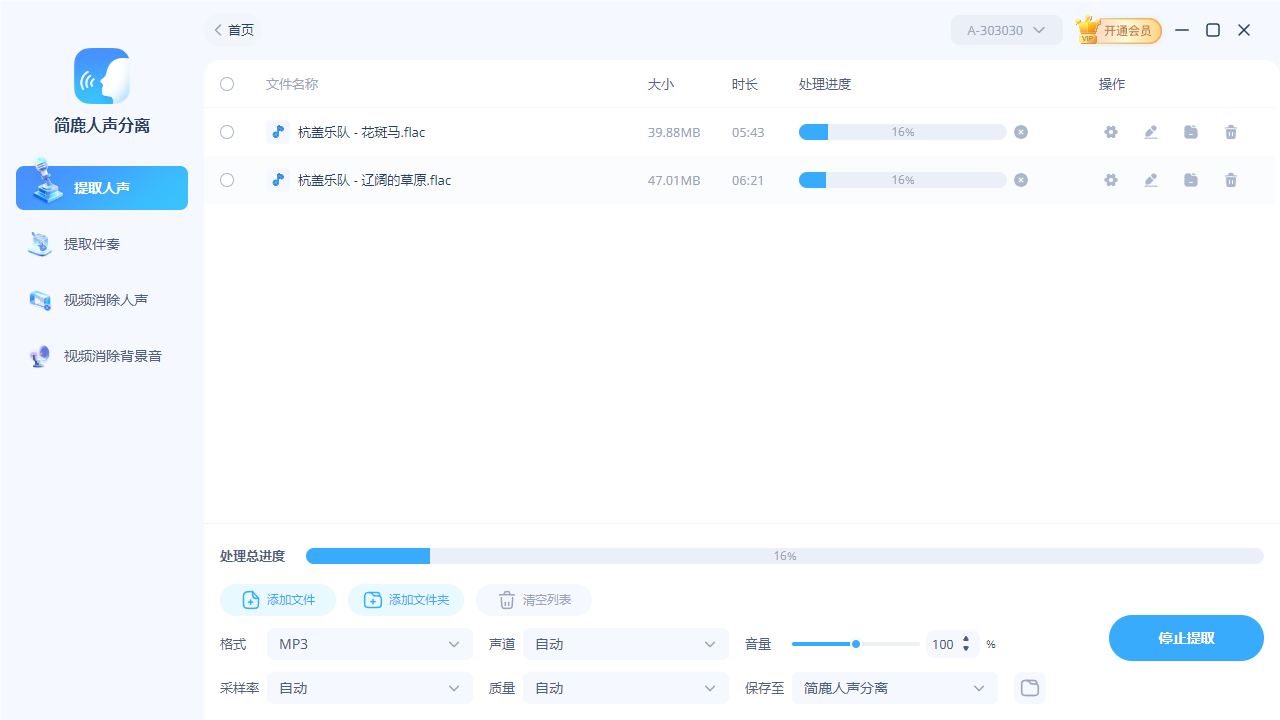Check the box for 花斑马.flac
Screen dimensions: 1280x720
[226, 131]
